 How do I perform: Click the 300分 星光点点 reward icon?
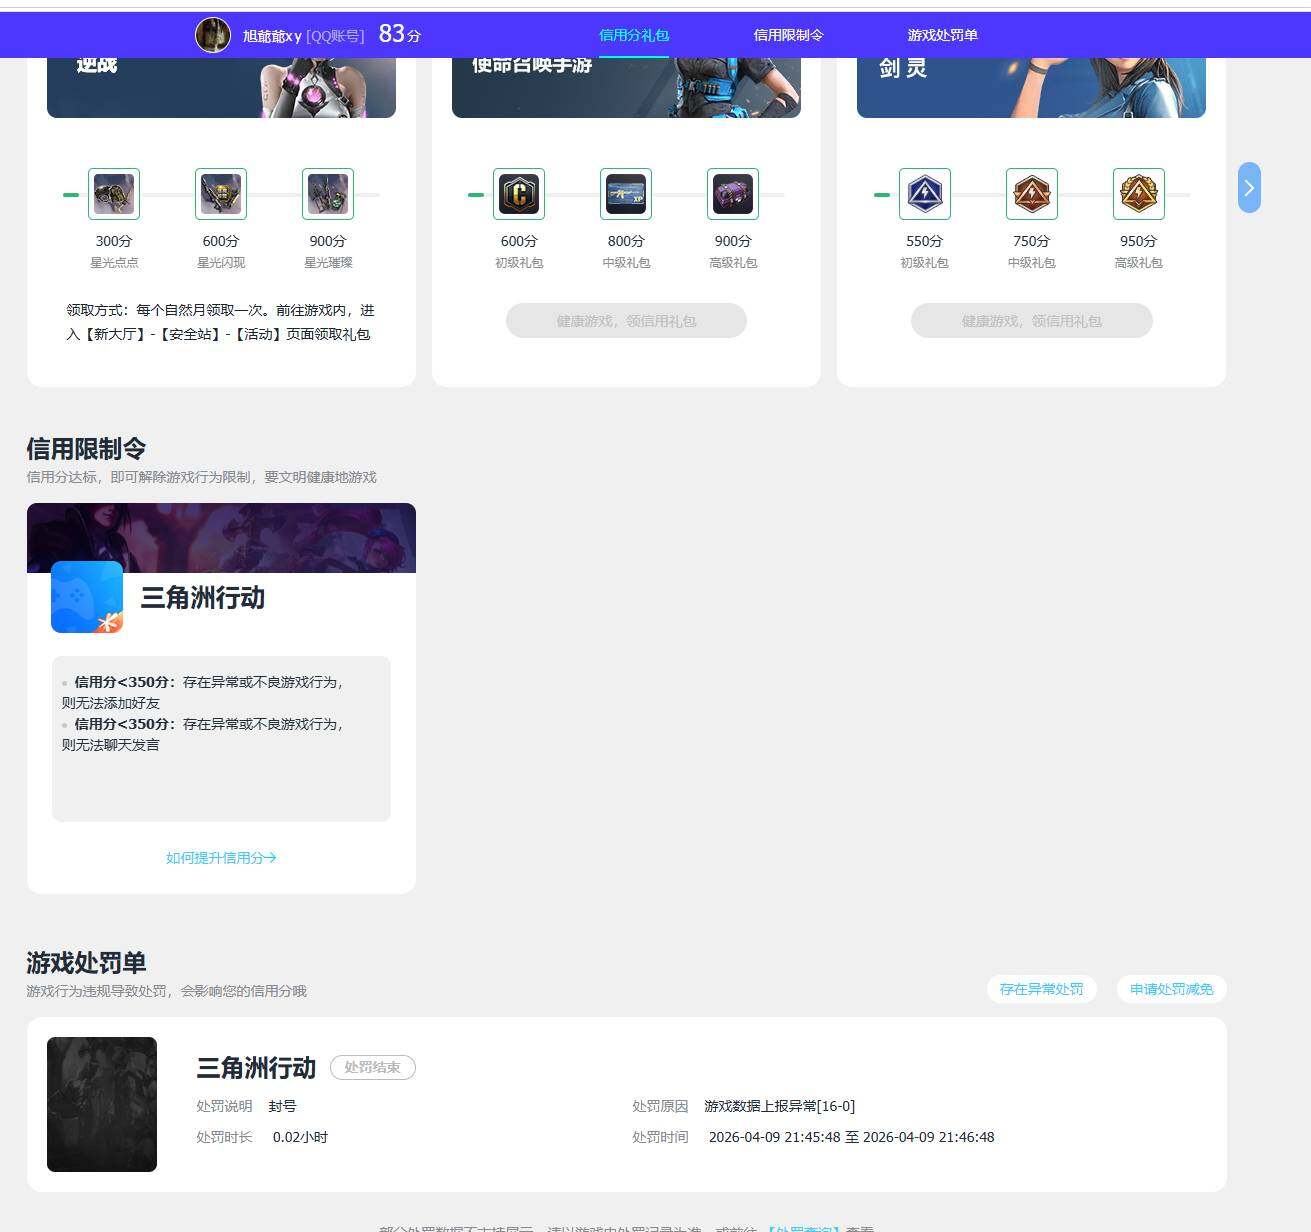114,194
